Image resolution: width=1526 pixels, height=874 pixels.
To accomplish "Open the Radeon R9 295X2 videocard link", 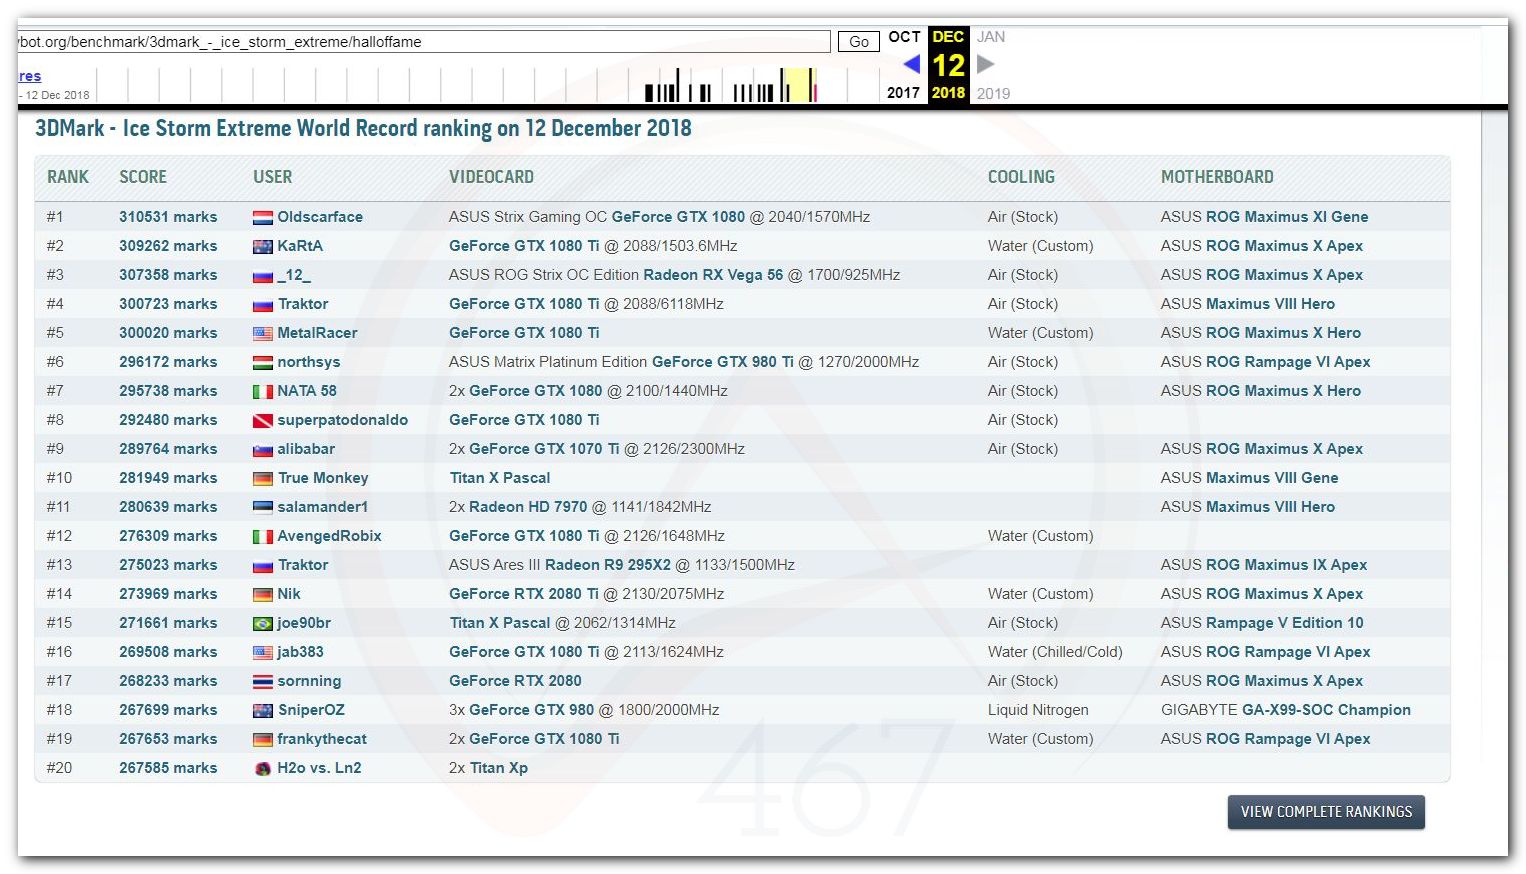I will tap(608, 565).
